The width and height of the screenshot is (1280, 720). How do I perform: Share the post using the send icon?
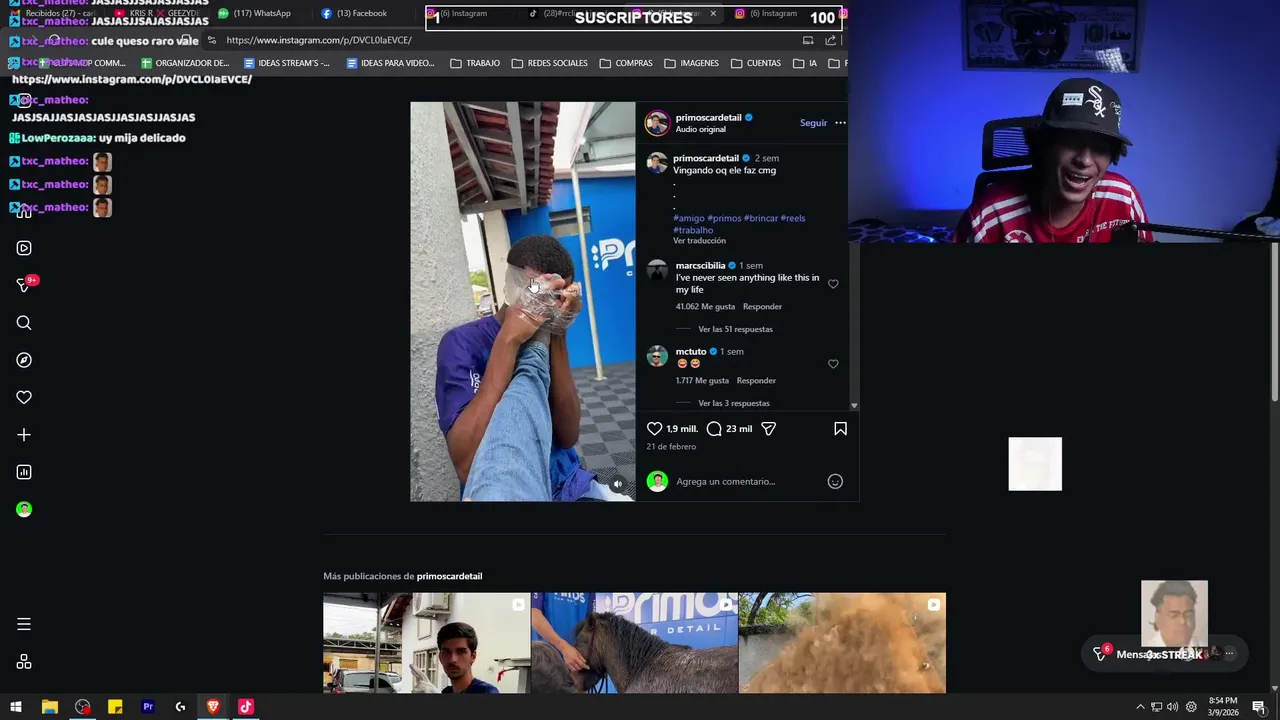pos(768,428)
